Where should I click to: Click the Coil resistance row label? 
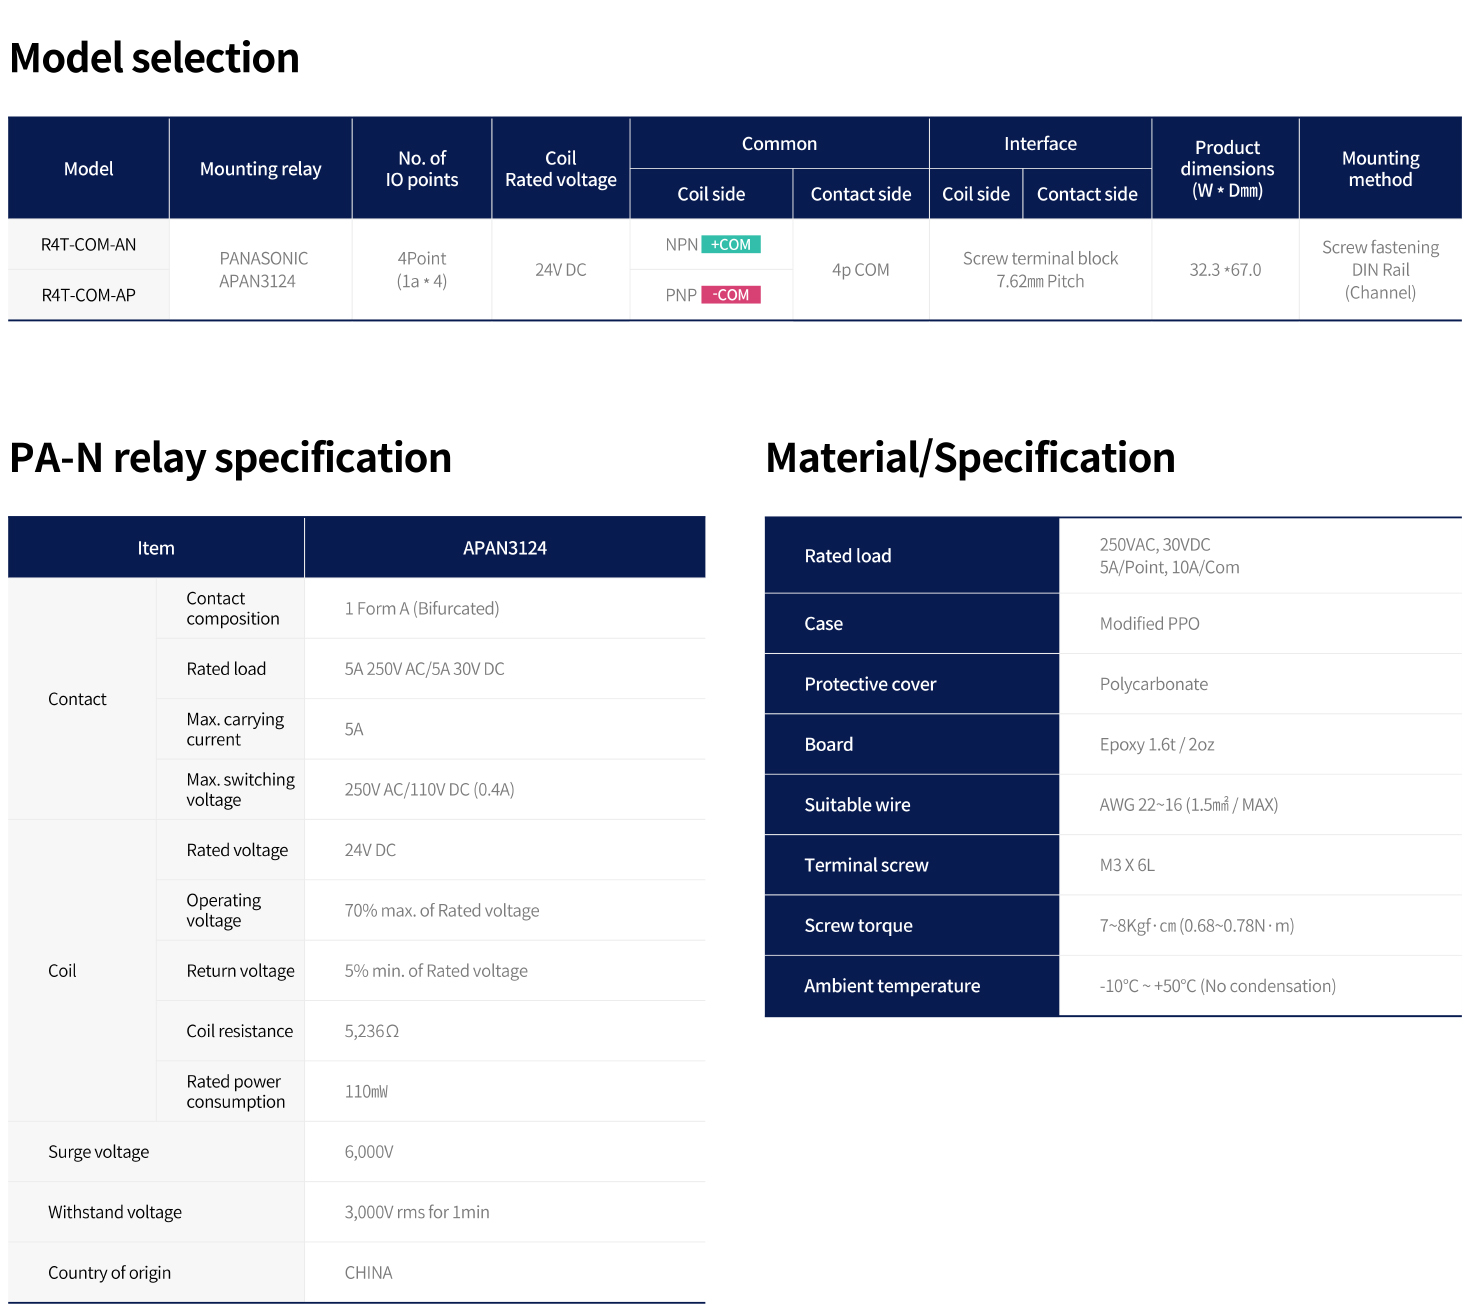(x=239, y=1031)
